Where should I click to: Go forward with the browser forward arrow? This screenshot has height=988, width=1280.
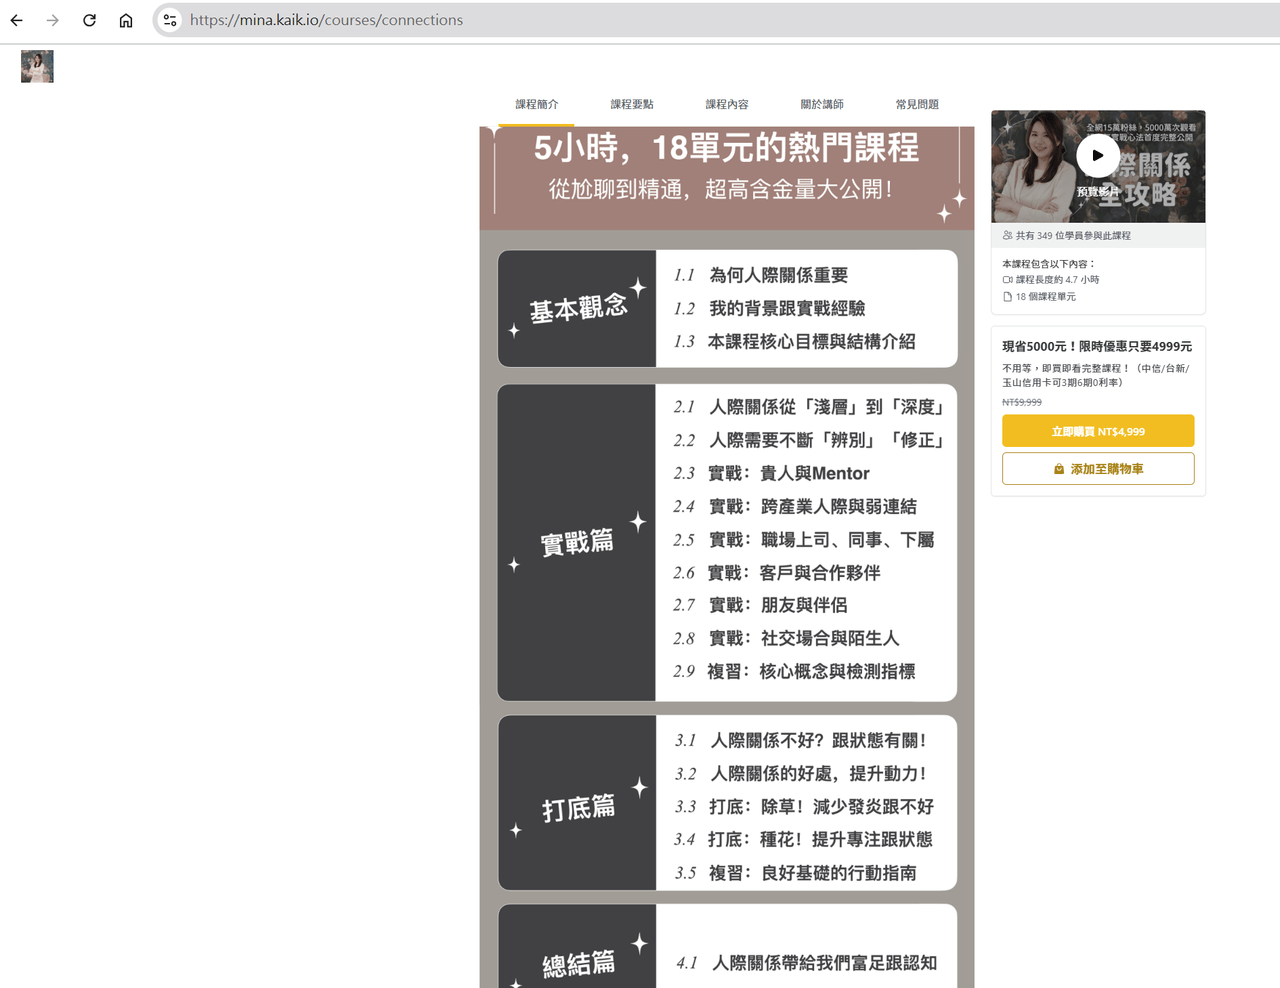[53, 20]
